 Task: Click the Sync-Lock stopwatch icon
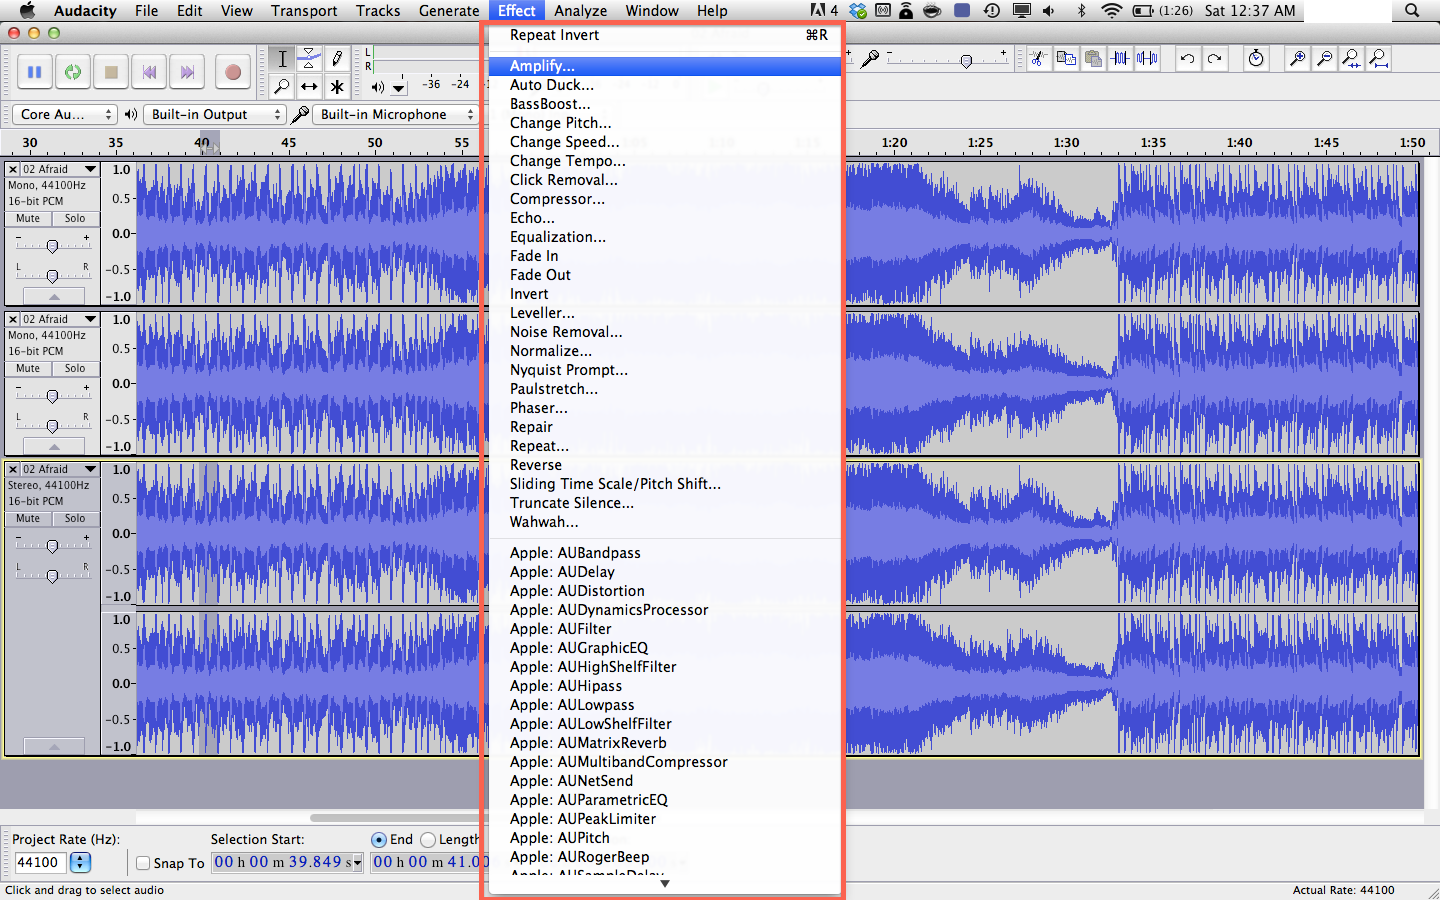point(1256,59)
